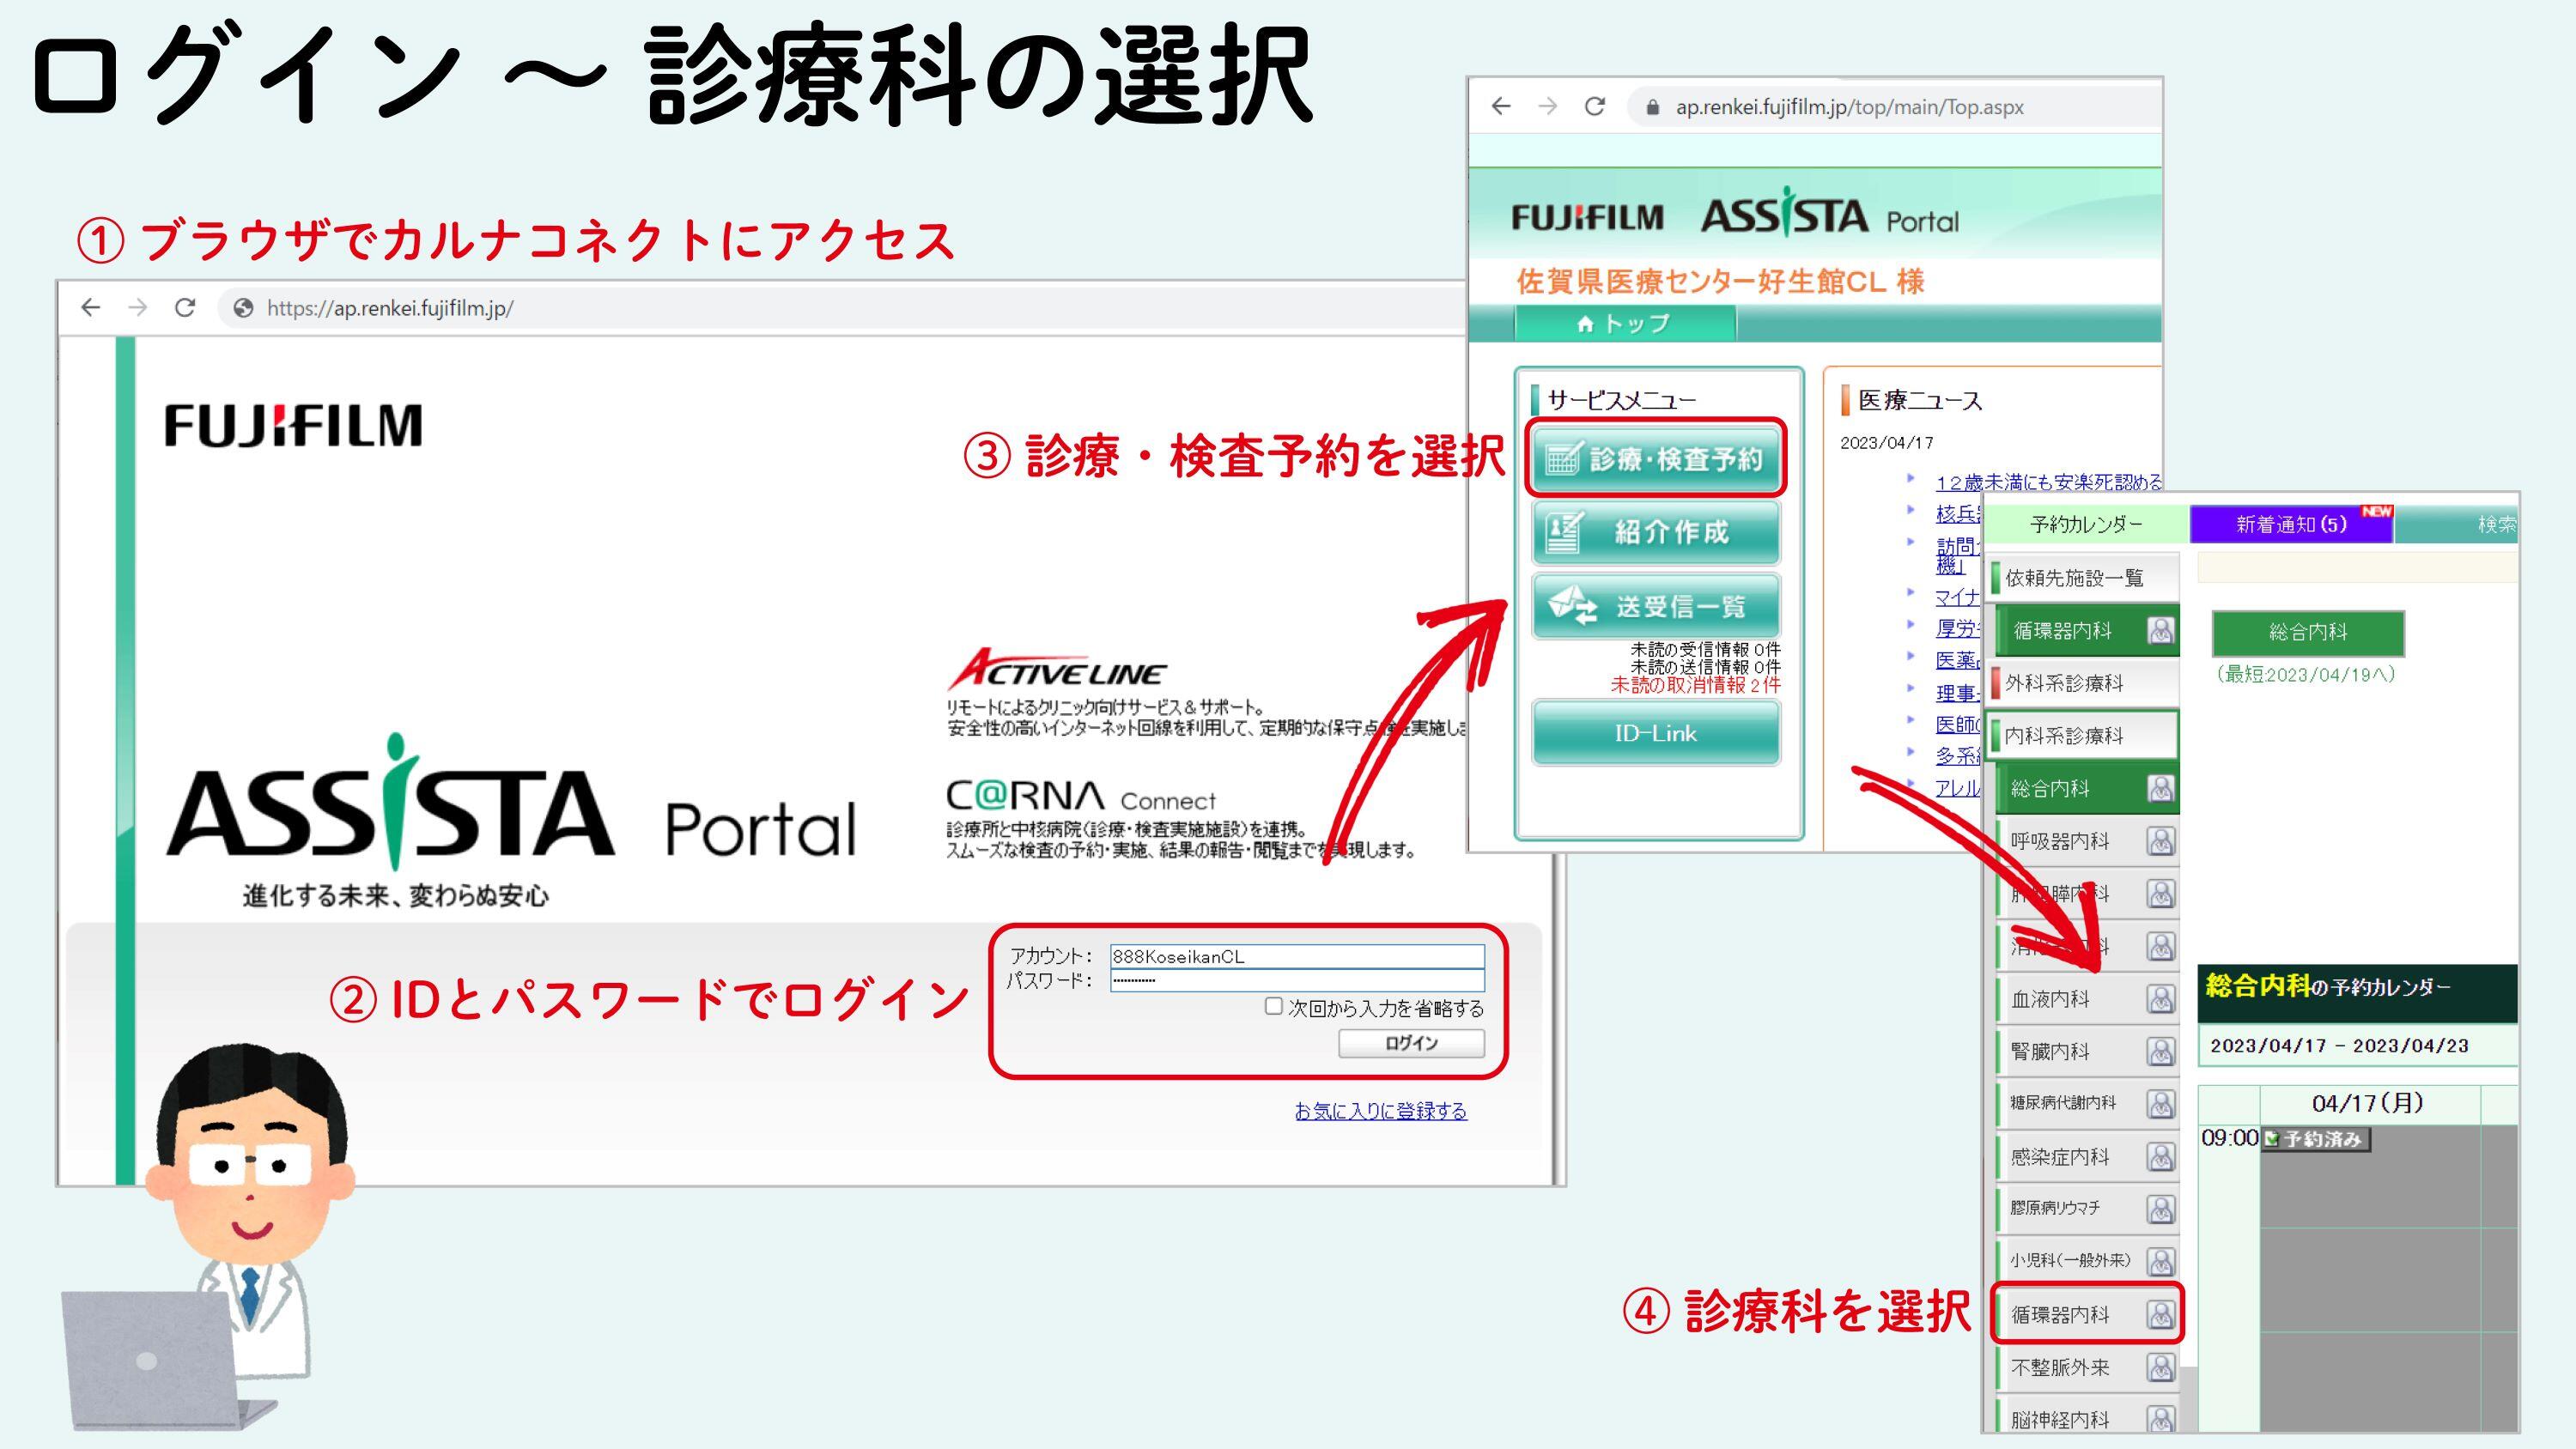Image resolution: width=2576 pixels, height=1449 pixels.
Task: Click the ID-Link button
Action: 1656,733
